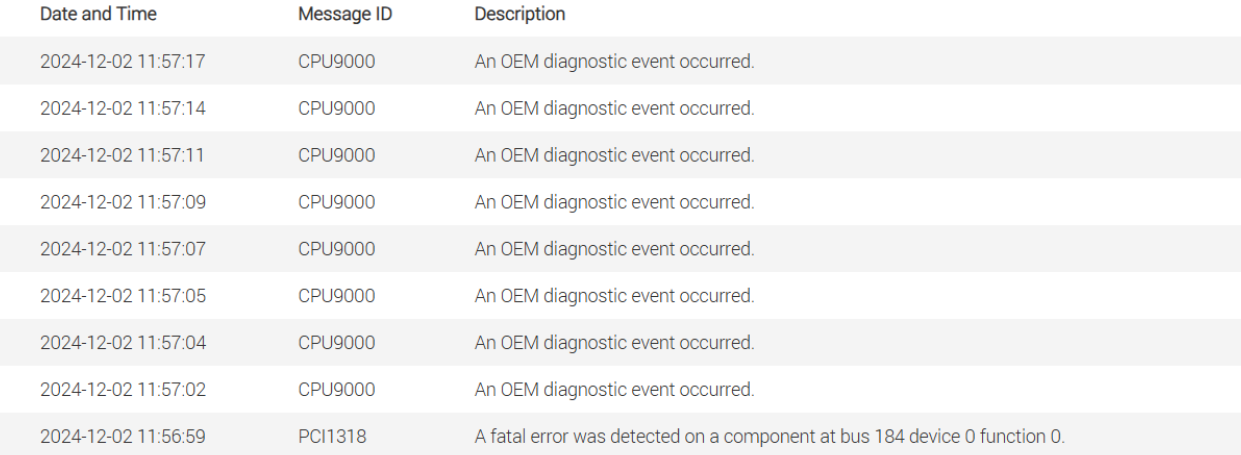Click the 11:57:05 timestamp cell

point(123,296)
